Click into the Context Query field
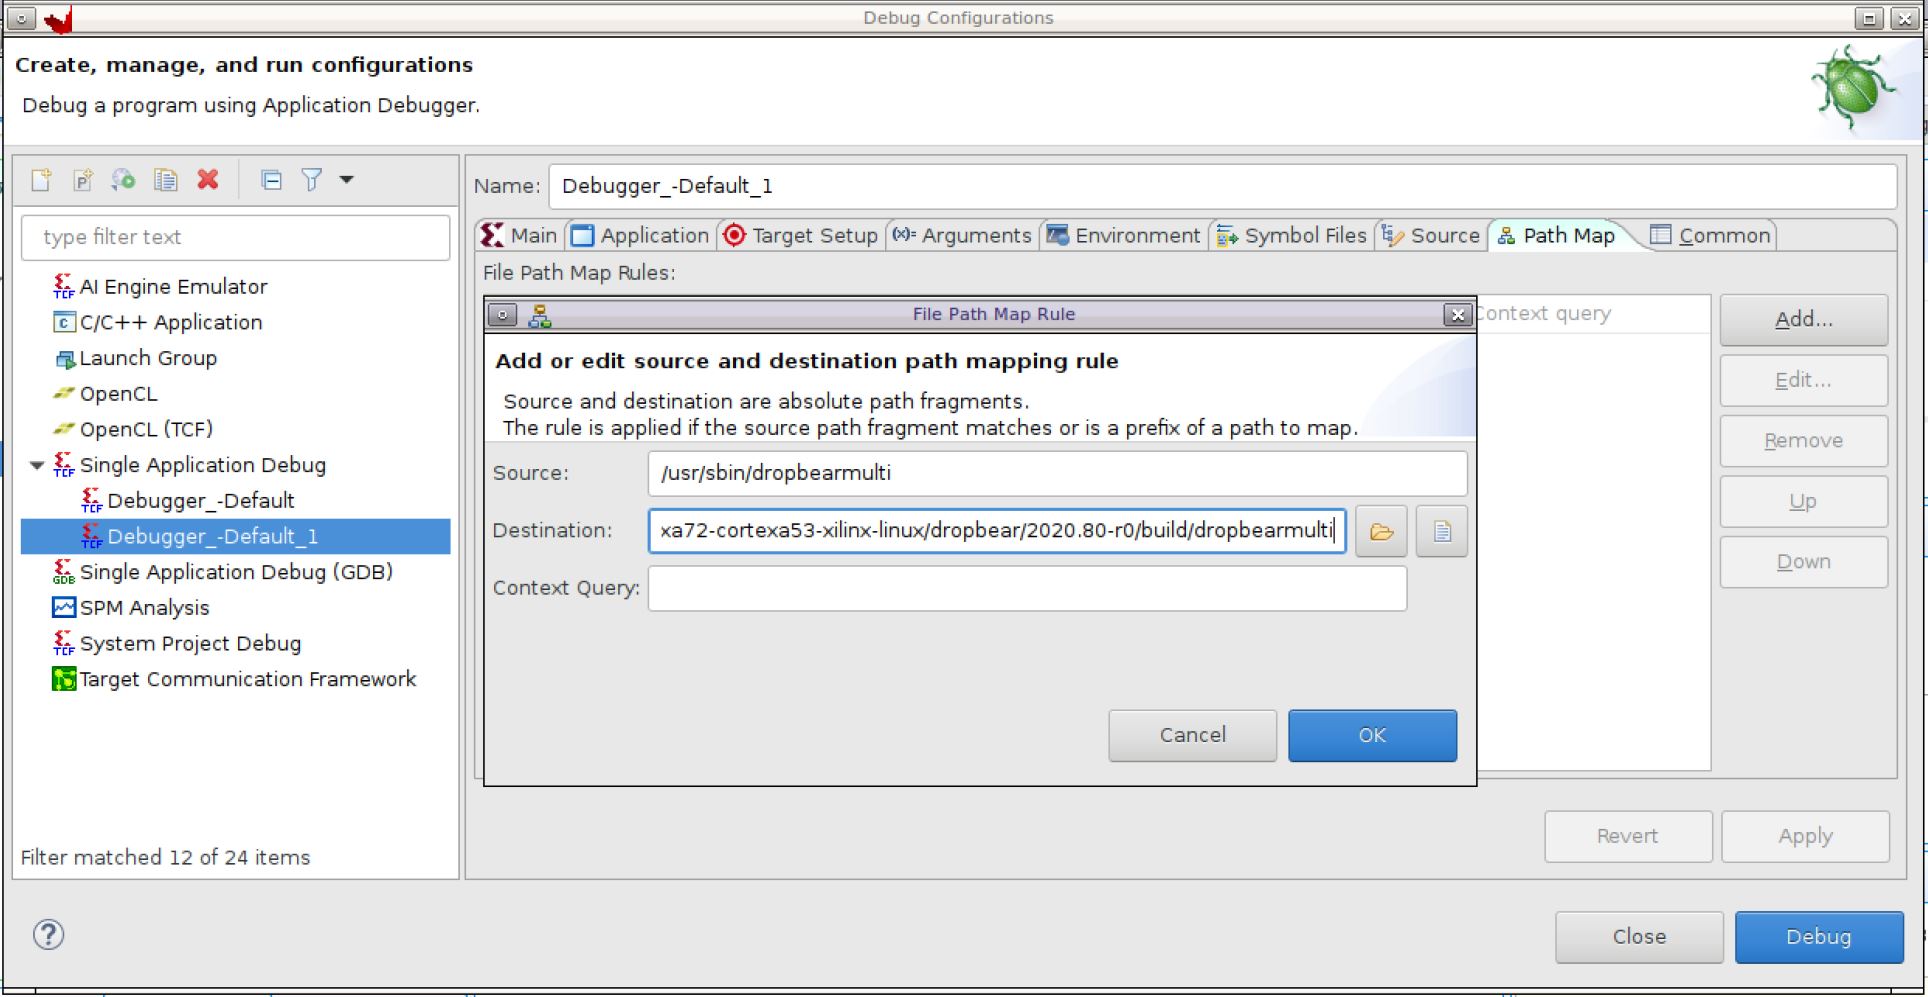 click(1026, 588)
